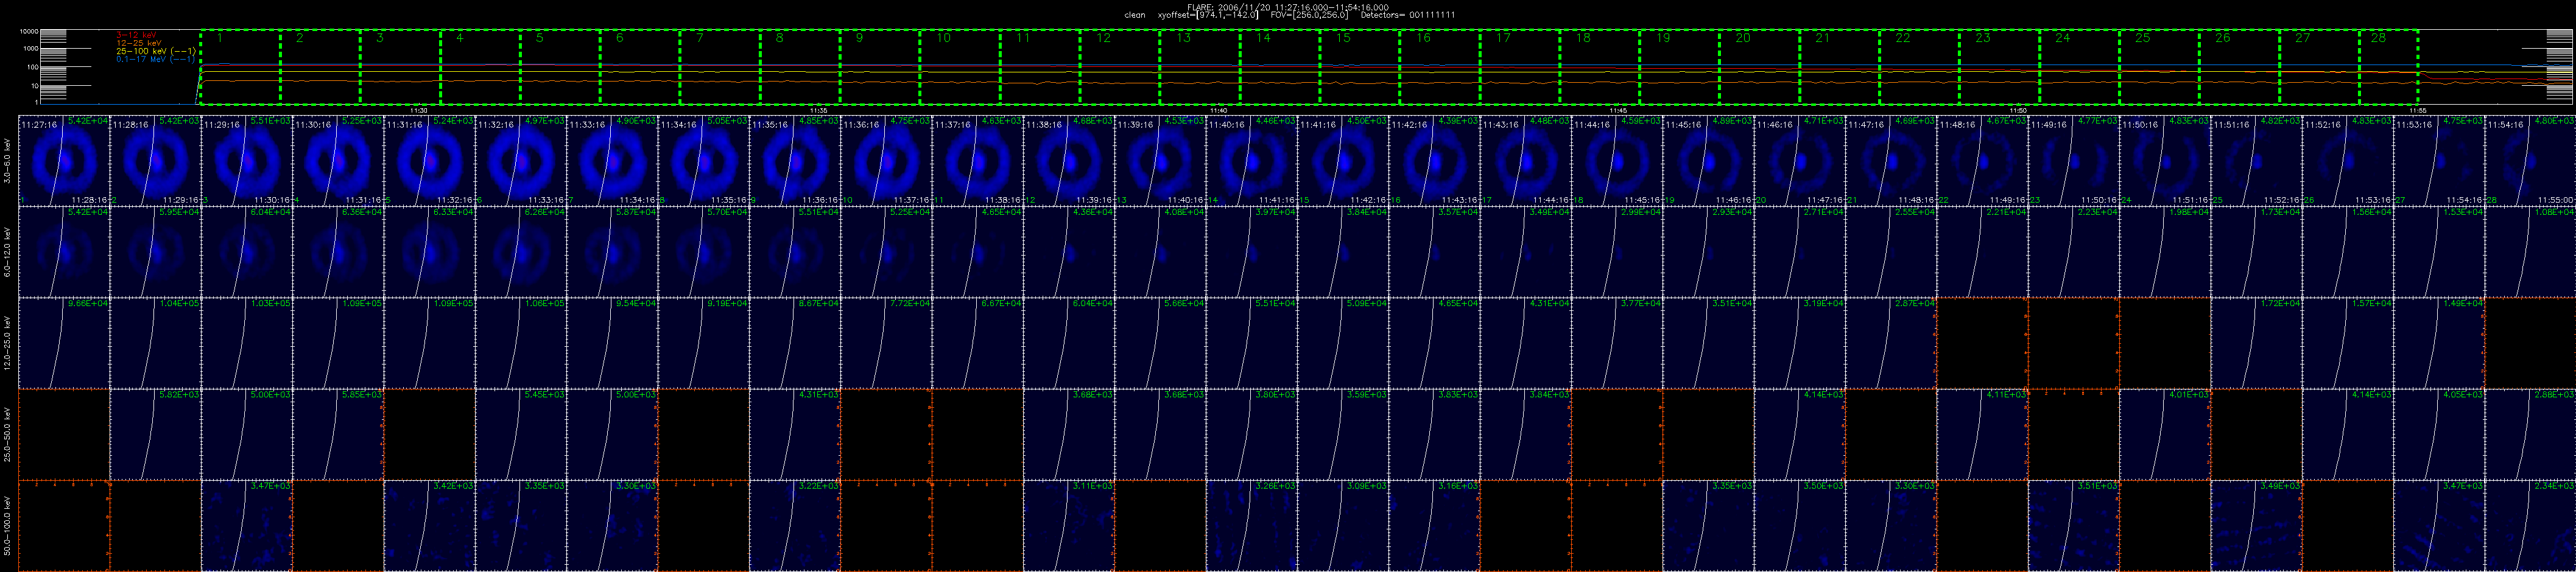2576x572 pixels.
Task: Click the 11:55 tick label on the time axis
Action: pos(2417,110)
